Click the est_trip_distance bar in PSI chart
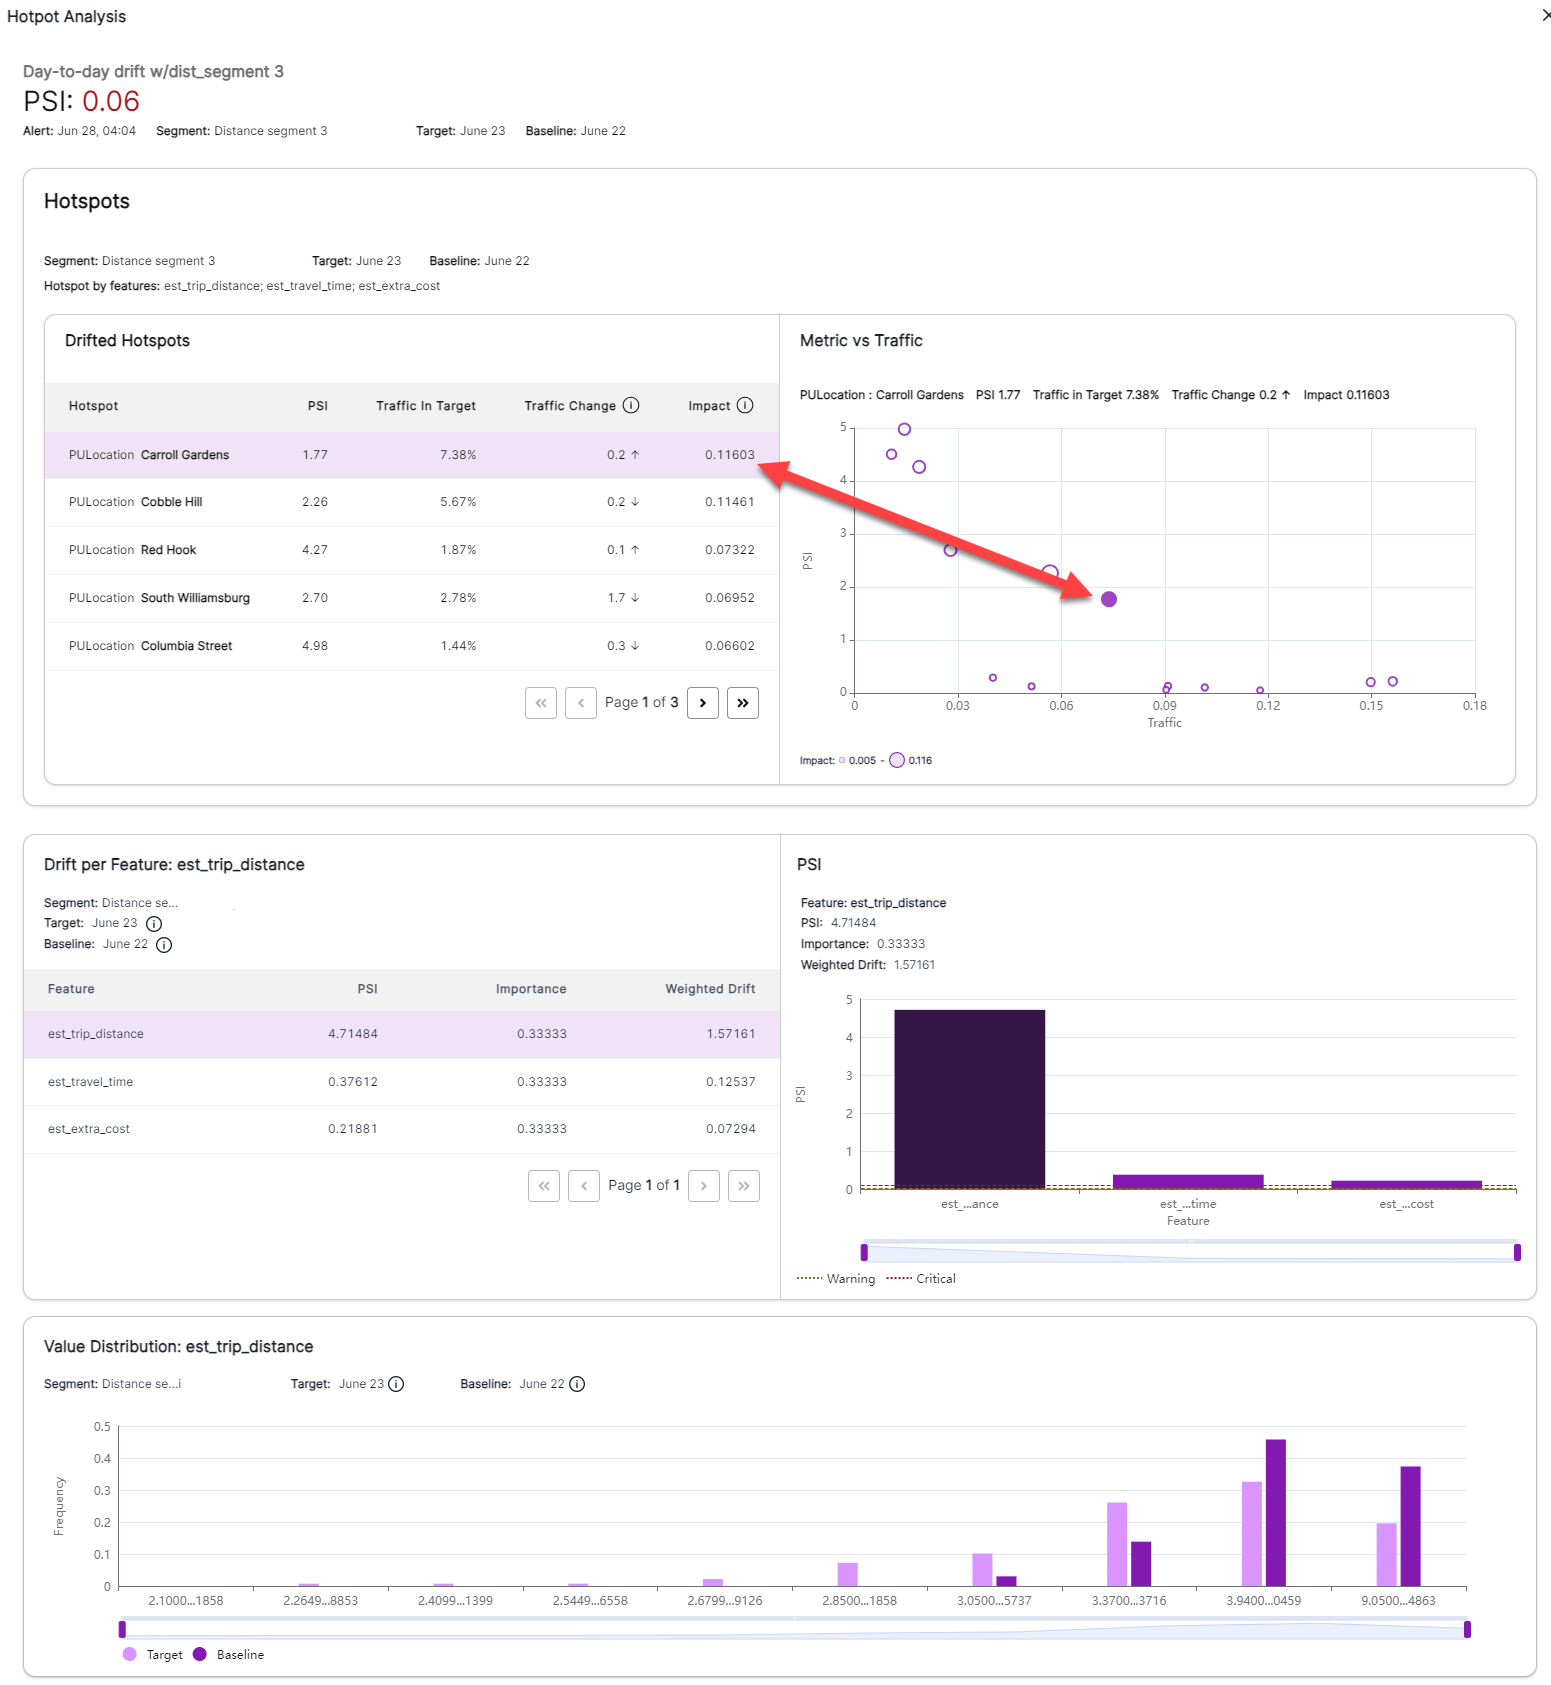This screenshot has width=1551, height=1685. coord(969,1099)
